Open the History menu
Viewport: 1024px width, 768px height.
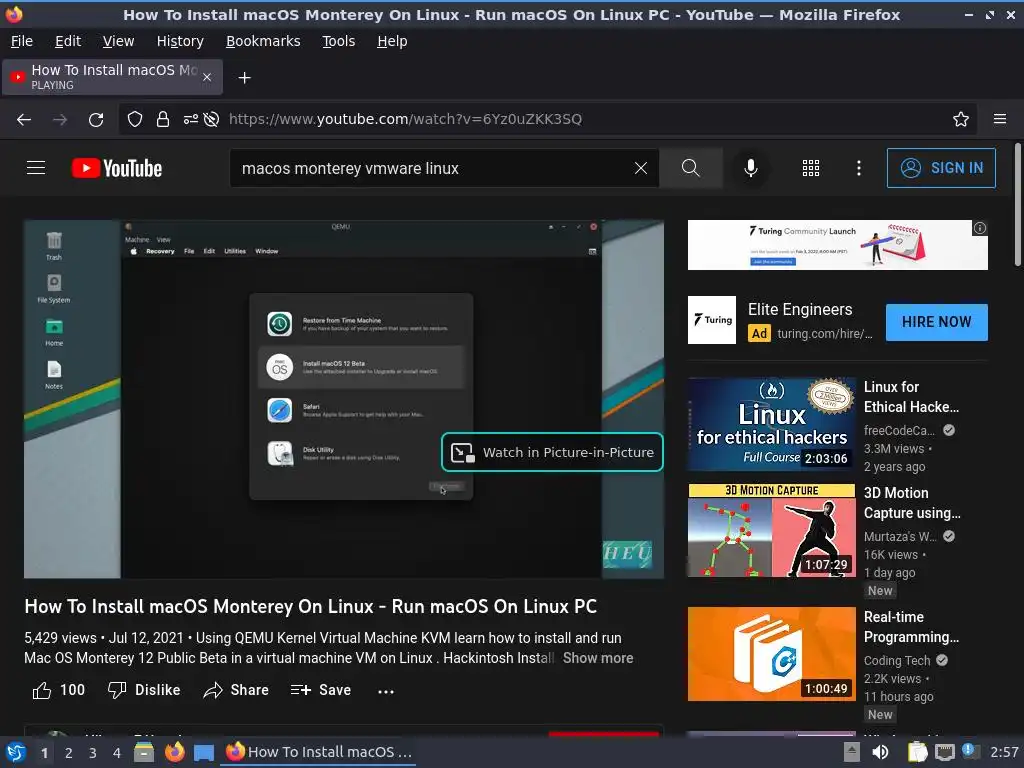coord(180,41)
